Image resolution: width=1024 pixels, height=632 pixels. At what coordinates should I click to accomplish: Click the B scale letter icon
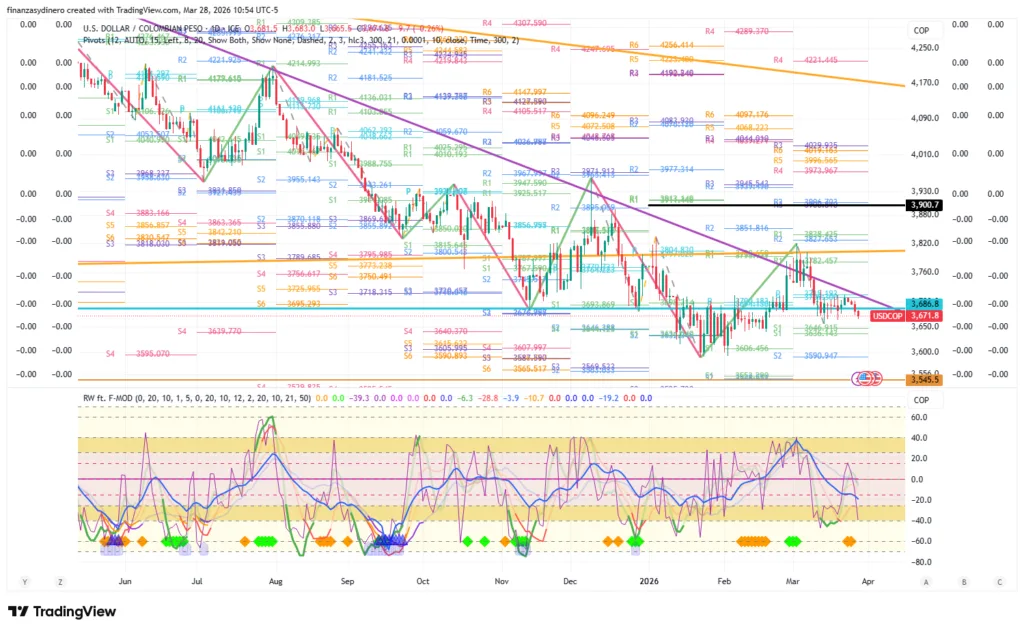point(963,581)
